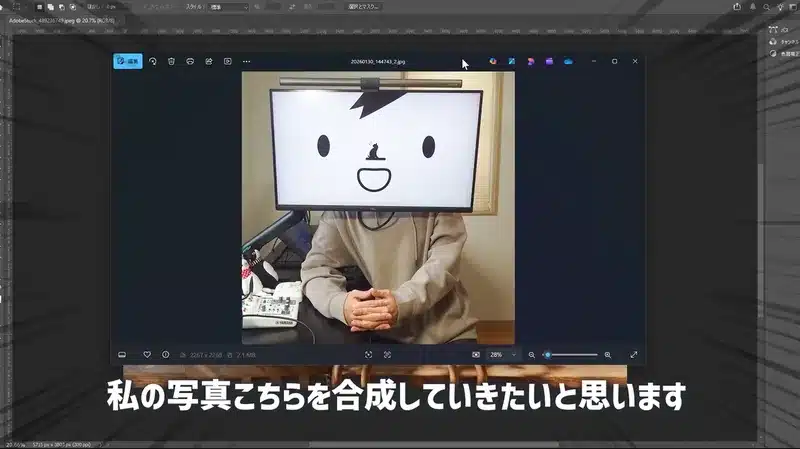The image size is (800, 449).
Task: Rotate the photo using the rotate icon
Action: pyautogui.click(x=153, y=61)
